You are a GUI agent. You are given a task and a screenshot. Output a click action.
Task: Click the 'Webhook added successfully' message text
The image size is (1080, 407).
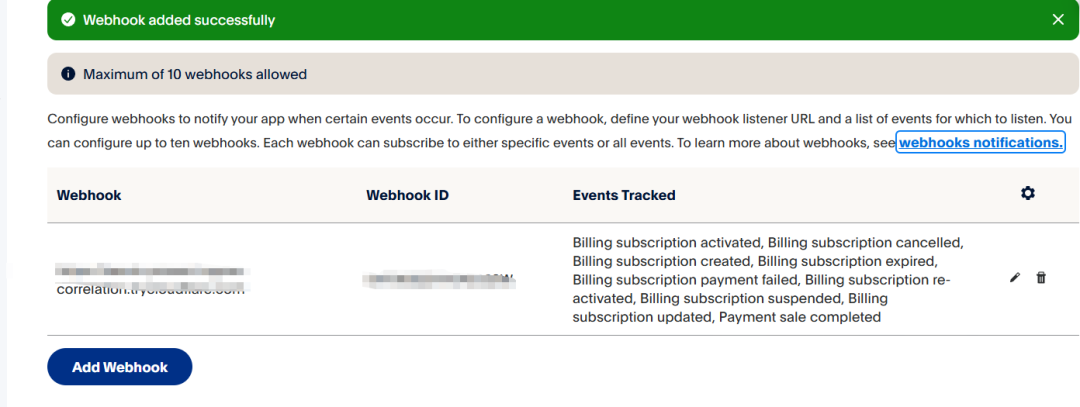pos(179,20)
